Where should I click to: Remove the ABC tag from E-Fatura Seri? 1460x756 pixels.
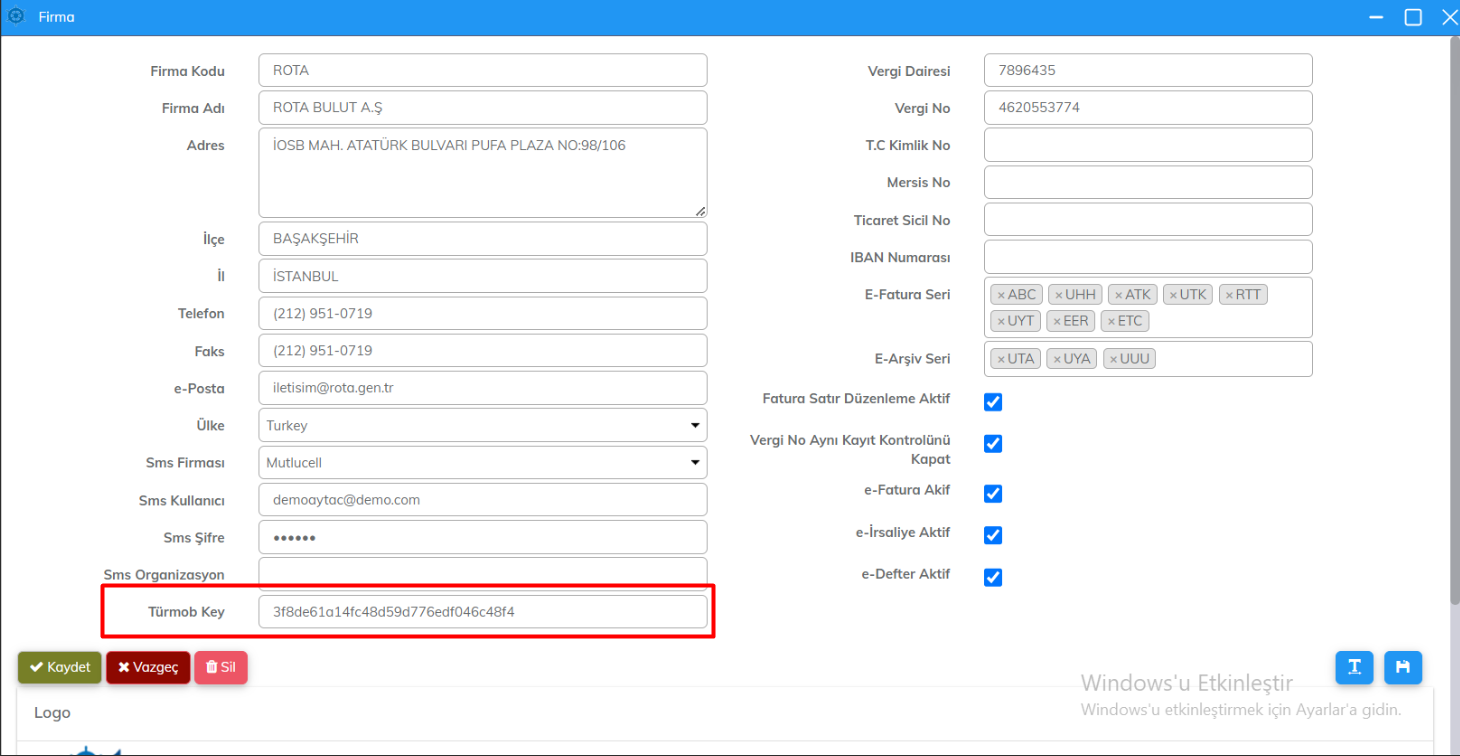click(1001, 295)
